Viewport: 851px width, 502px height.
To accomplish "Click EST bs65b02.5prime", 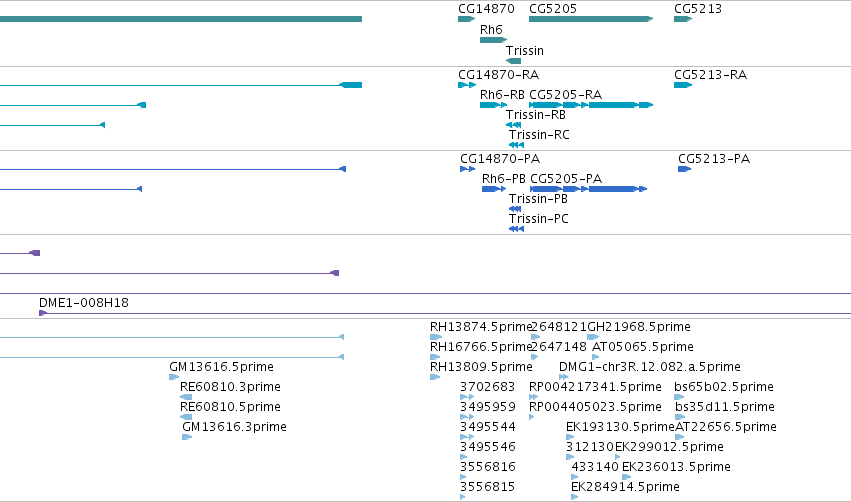I will click(x=724, y=387).
